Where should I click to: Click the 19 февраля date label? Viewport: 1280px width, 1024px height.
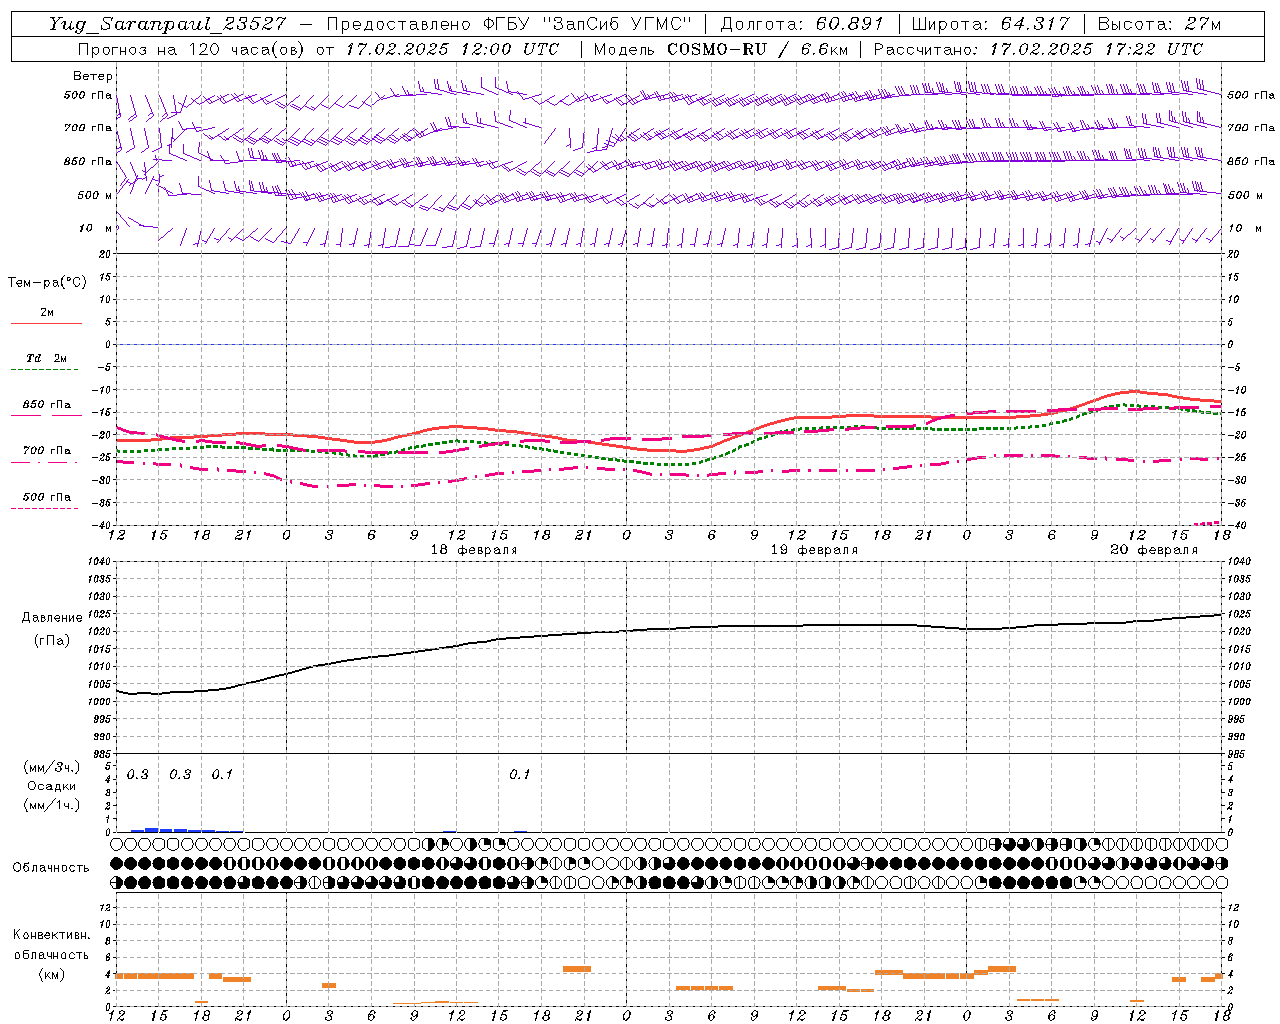pos(814,550)
